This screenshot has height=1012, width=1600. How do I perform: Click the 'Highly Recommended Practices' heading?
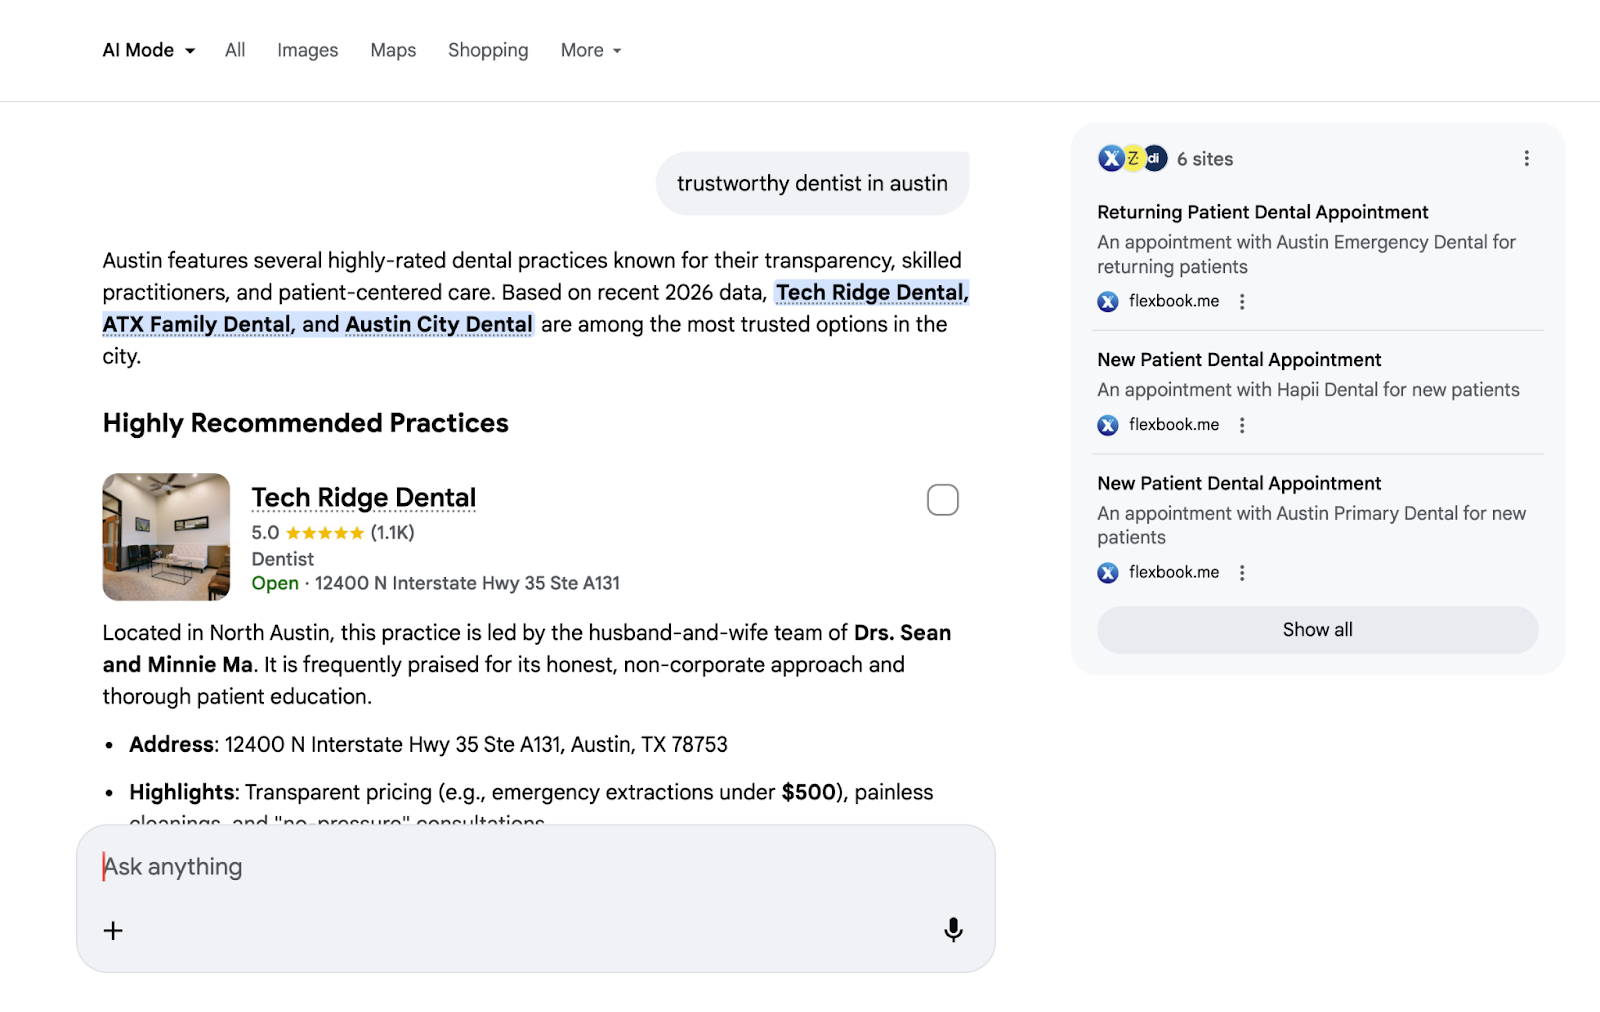point(305,423)
